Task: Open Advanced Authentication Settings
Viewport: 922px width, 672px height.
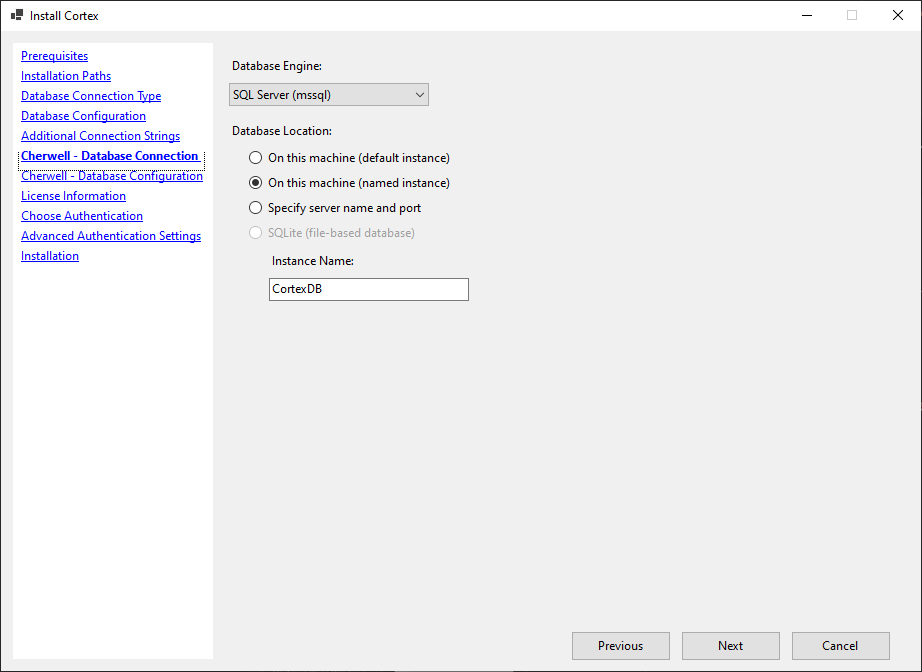Action: click(x=110, y=235)
